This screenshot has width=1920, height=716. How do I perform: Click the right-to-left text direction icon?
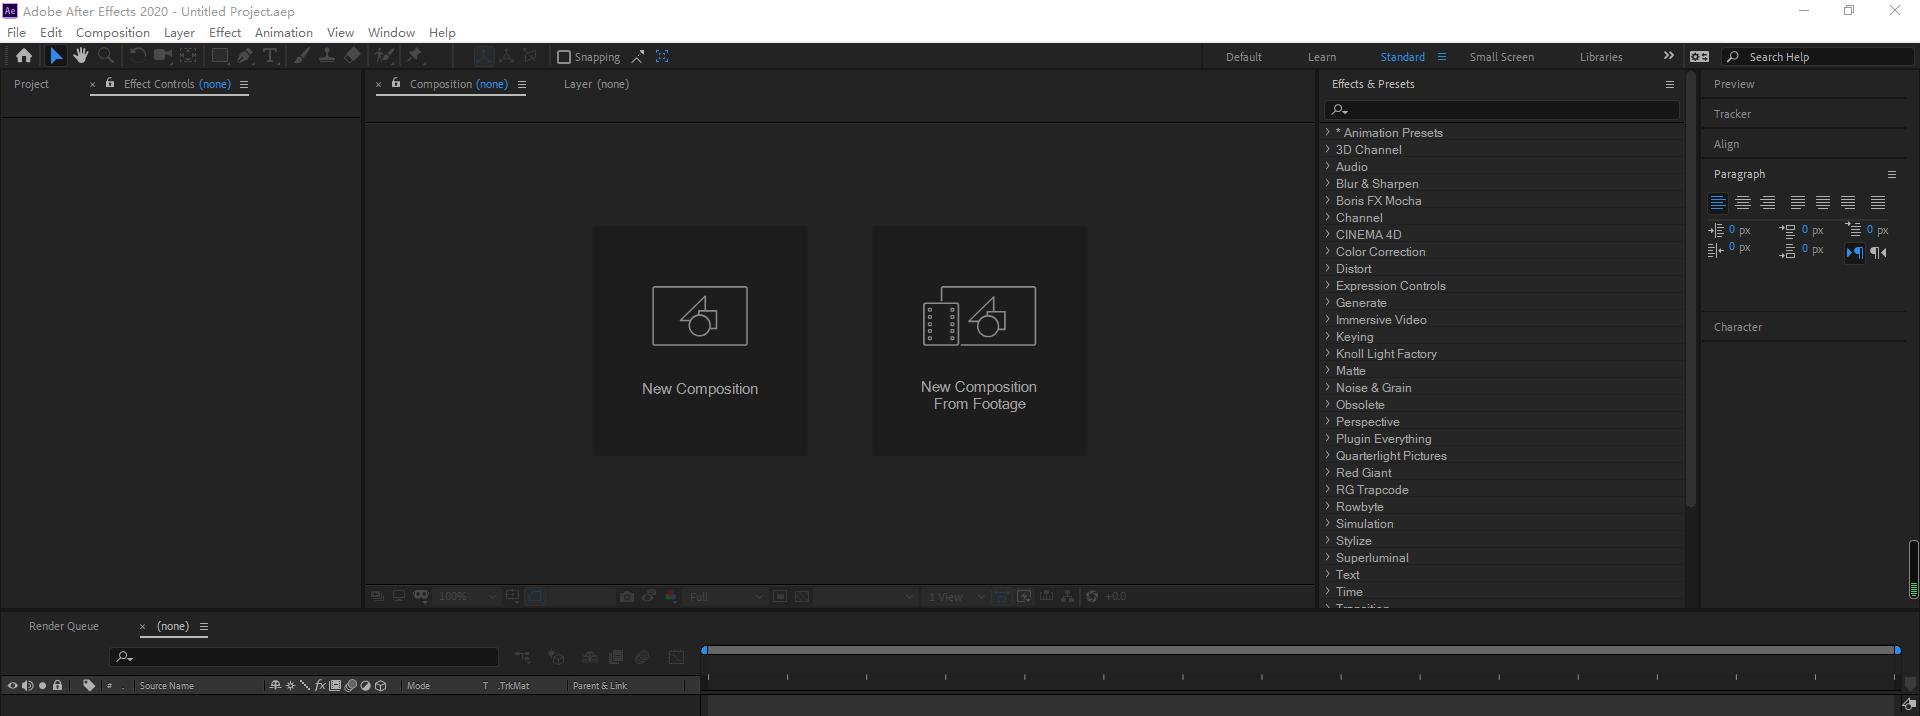[1879, 252]
